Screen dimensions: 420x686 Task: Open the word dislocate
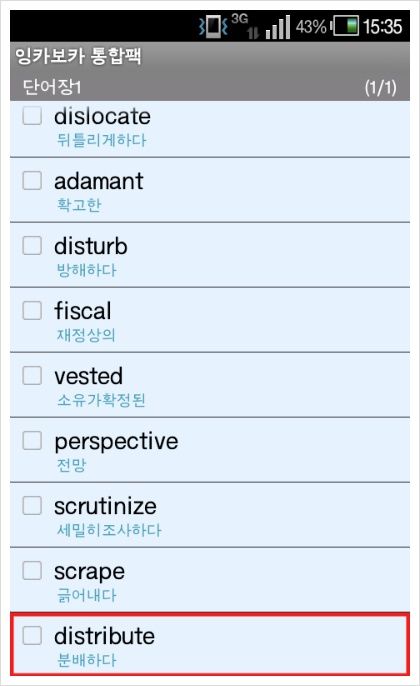pyautogui.click(x=210, y=129)
